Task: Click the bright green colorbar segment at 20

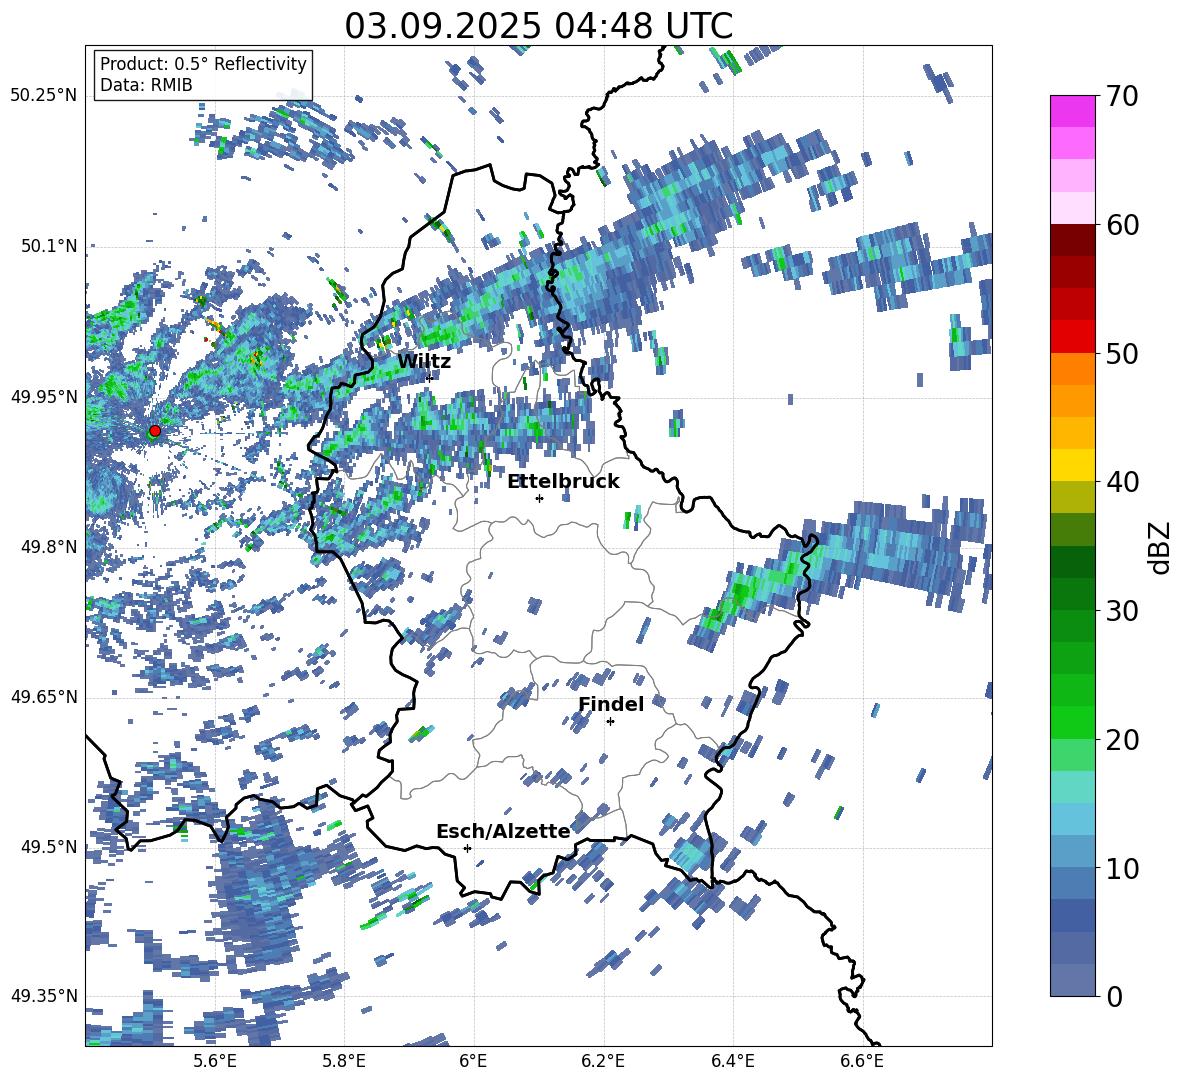Action: (1072, 722)
